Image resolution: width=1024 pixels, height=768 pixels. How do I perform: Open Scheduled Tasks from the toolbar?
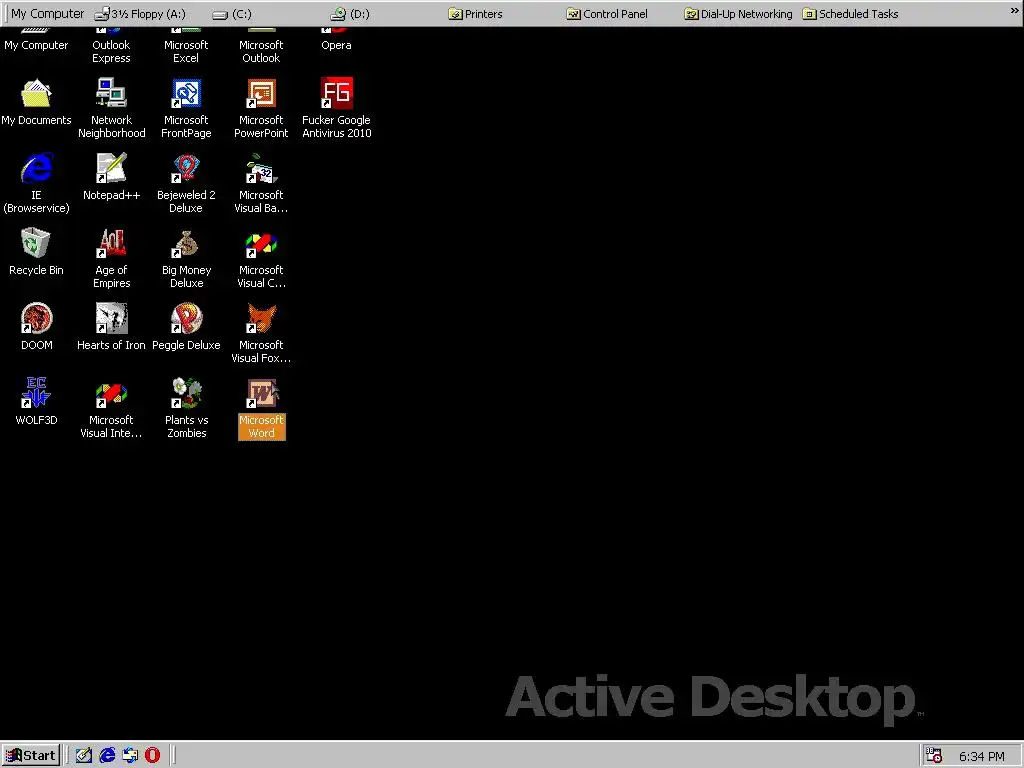[x=850, y=14]
